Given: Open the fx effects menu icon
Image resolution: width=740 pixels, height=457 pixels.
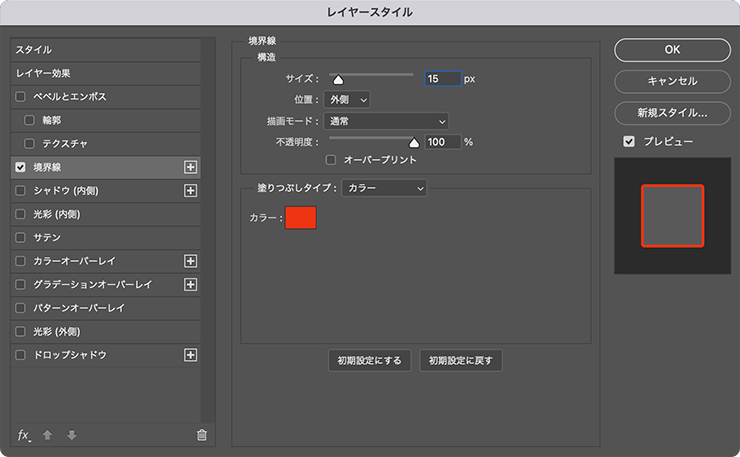Looking at the screenshot, I should [24, 435].
